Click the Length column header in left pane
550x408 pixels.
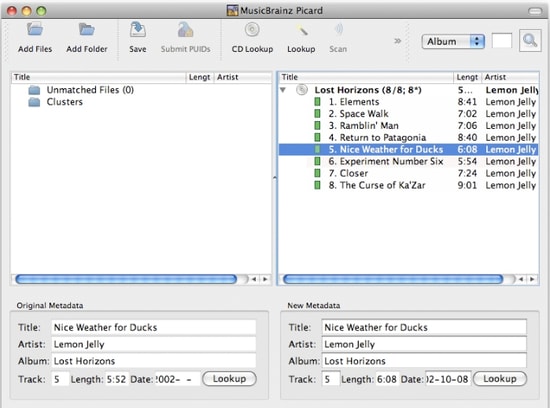point(200,77)
